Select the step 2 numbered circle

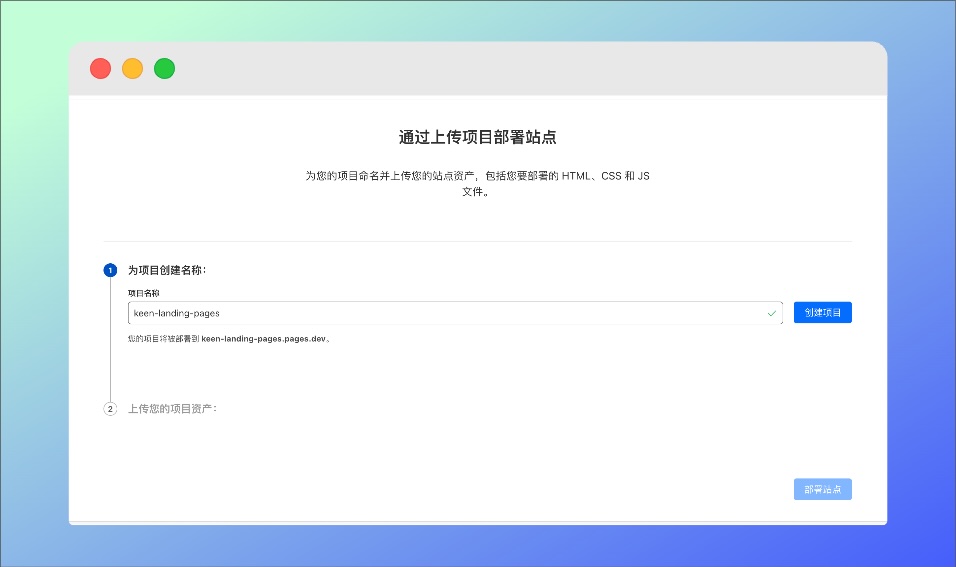click(x=110, y=408)
